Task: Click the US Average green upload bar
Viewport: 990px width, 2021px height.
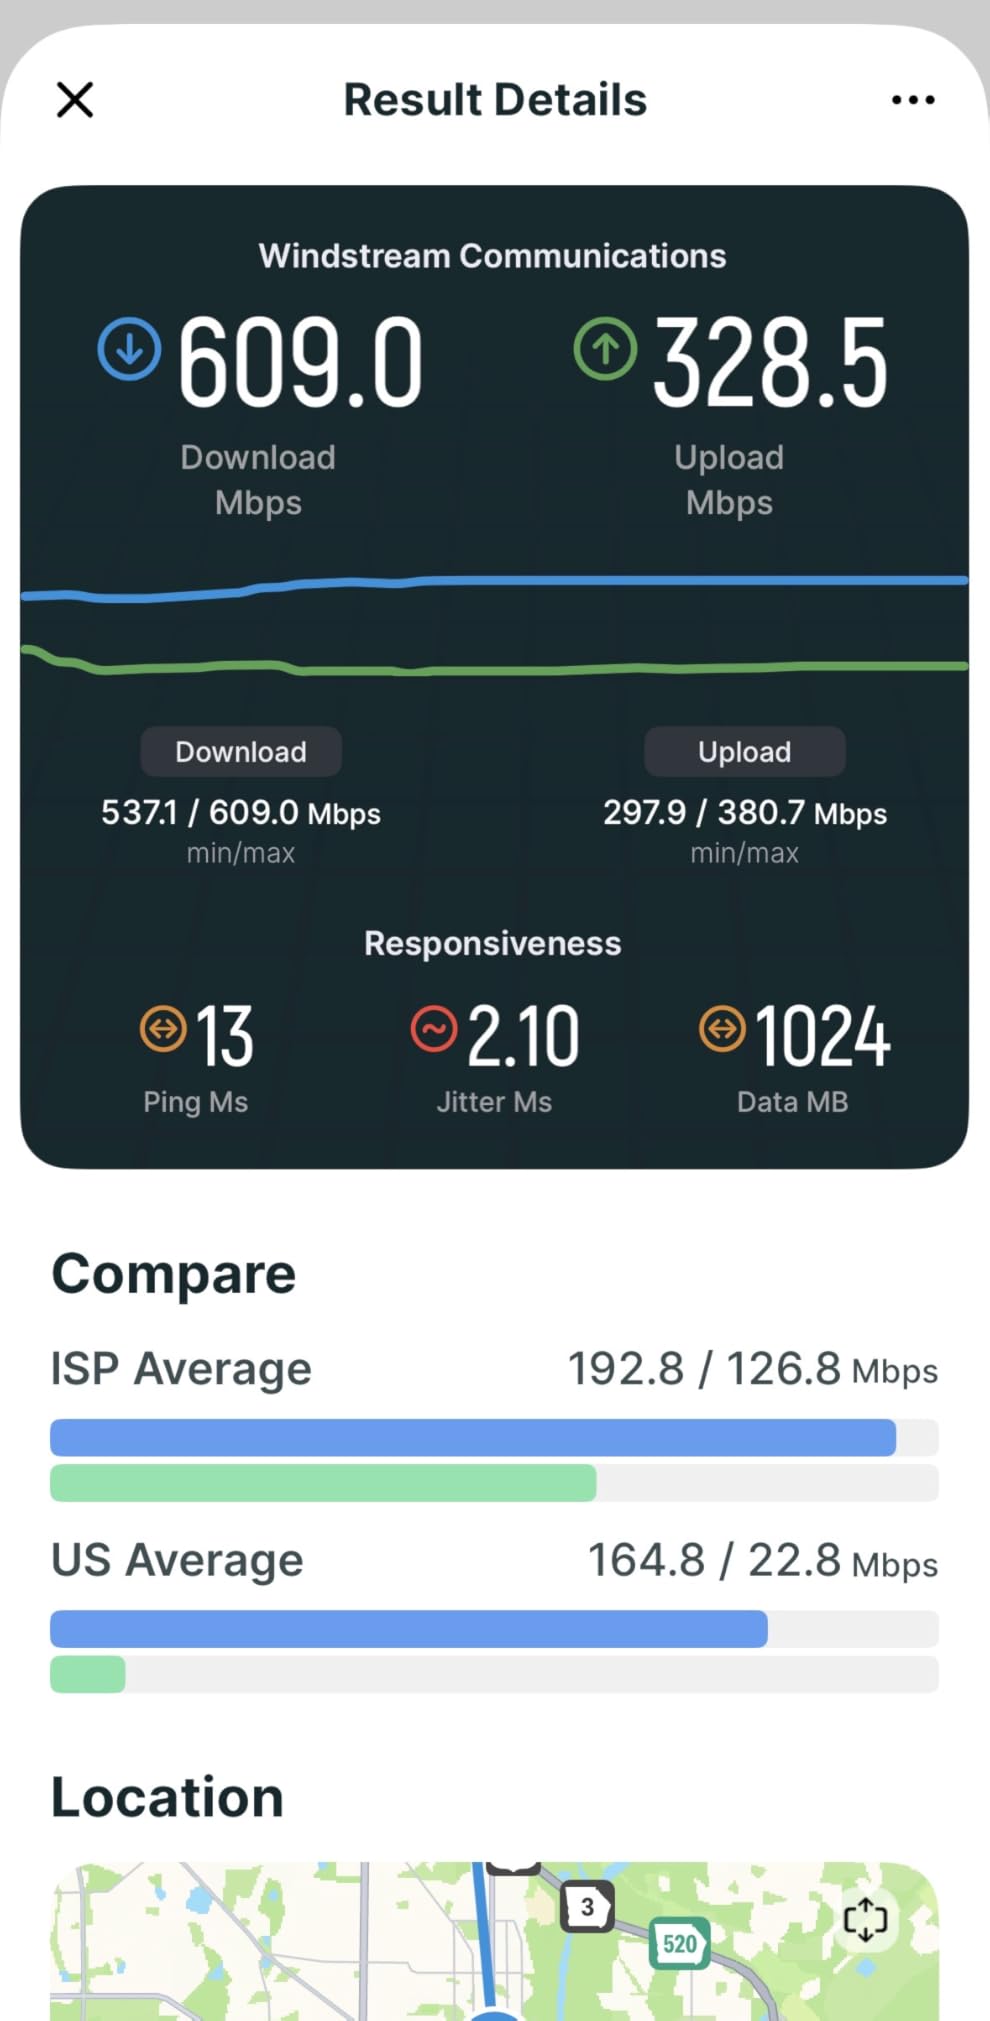Action: [x=88, y=1674]
